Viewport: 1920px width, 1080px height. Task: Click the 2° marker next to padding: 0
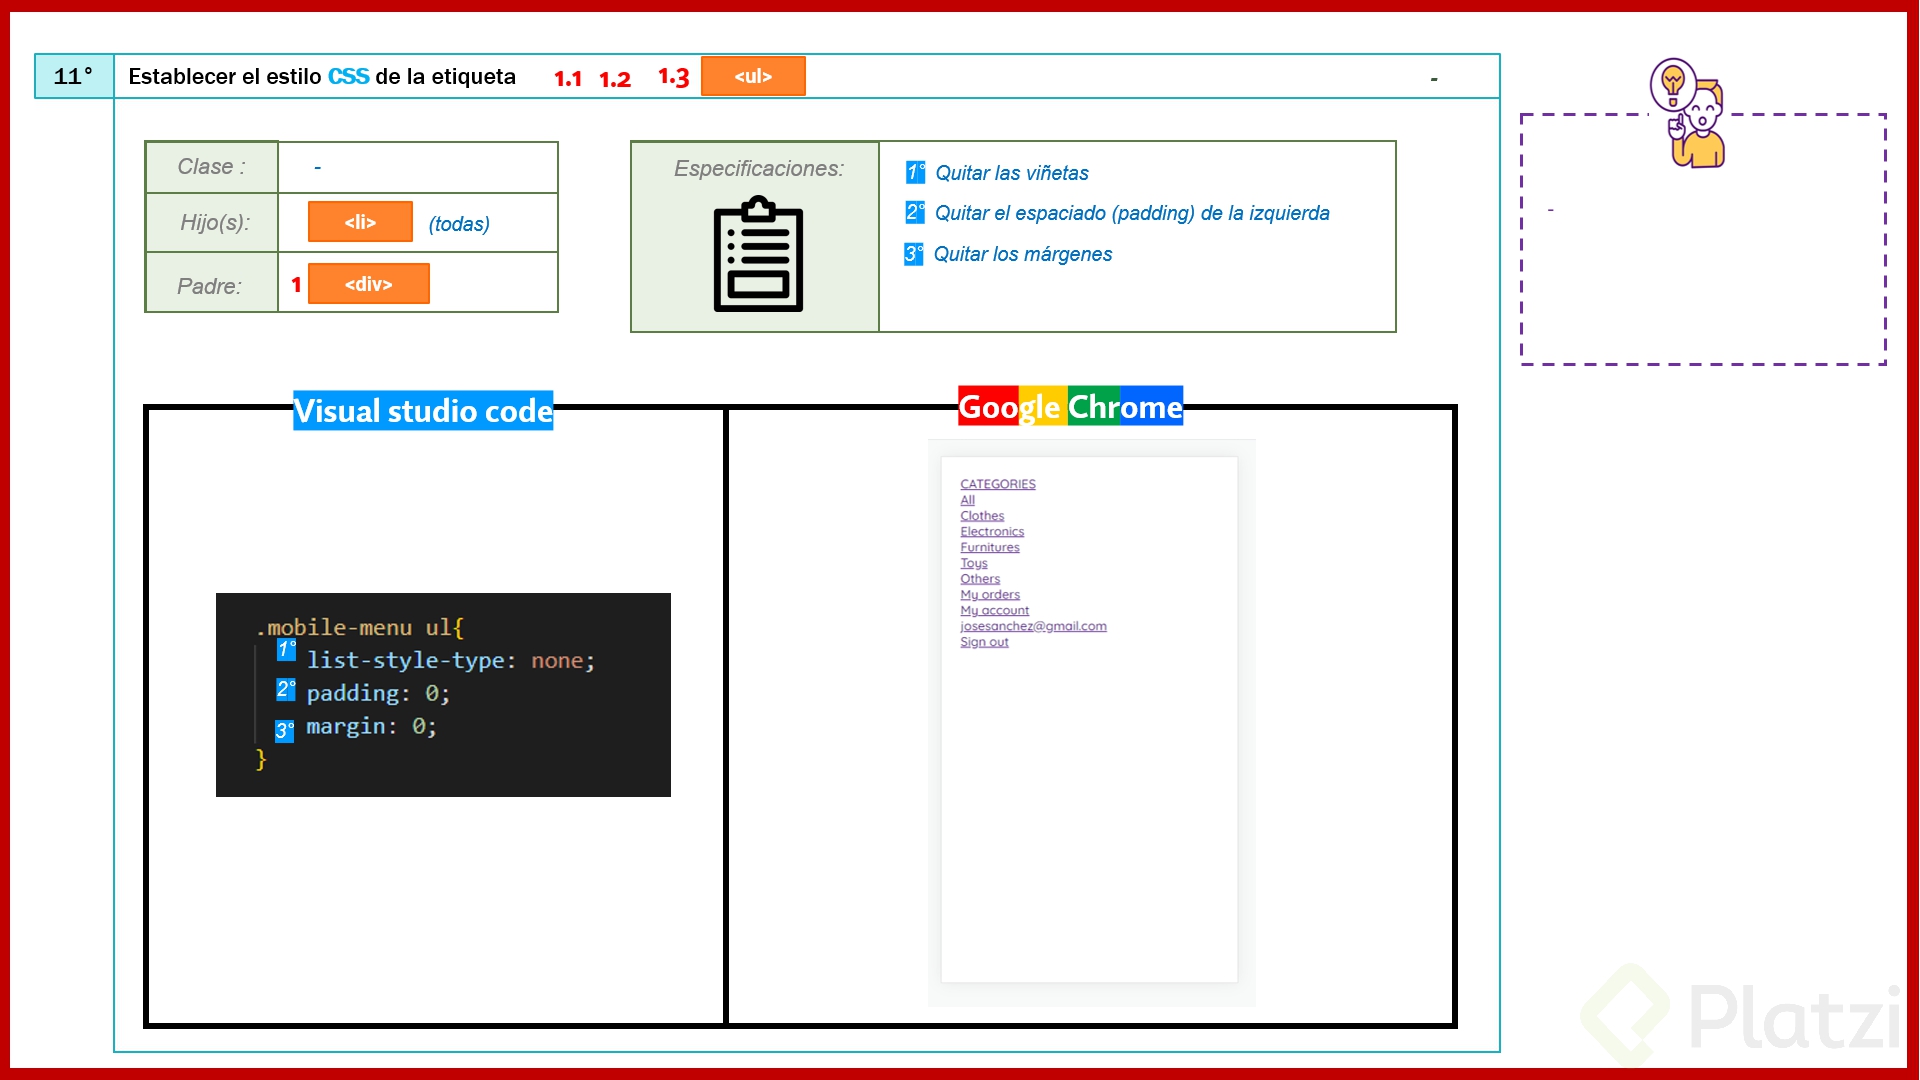click(285, 690)
